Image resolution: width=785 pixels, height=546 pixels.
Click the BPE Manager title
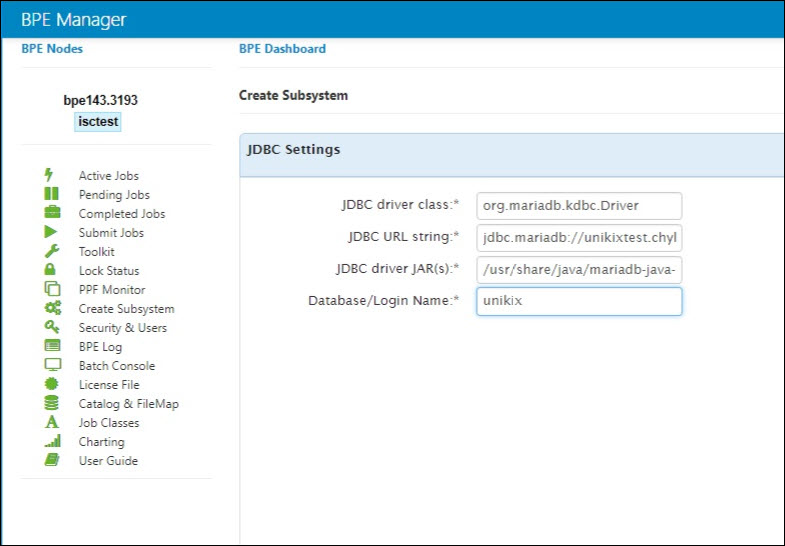pos(74,20)
